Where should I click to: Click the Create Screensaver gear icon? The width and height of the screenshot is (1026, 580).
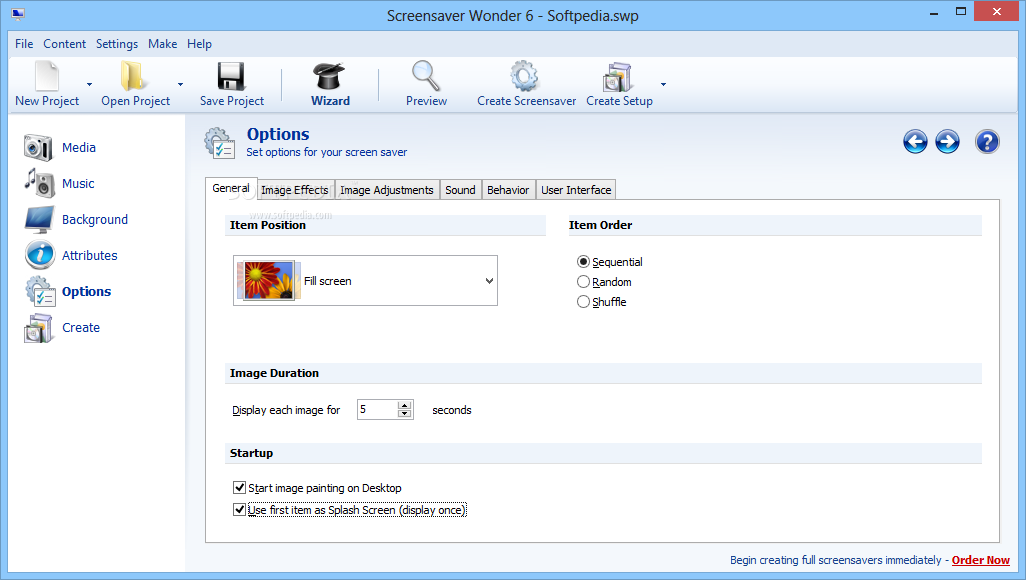coord(525,76)
